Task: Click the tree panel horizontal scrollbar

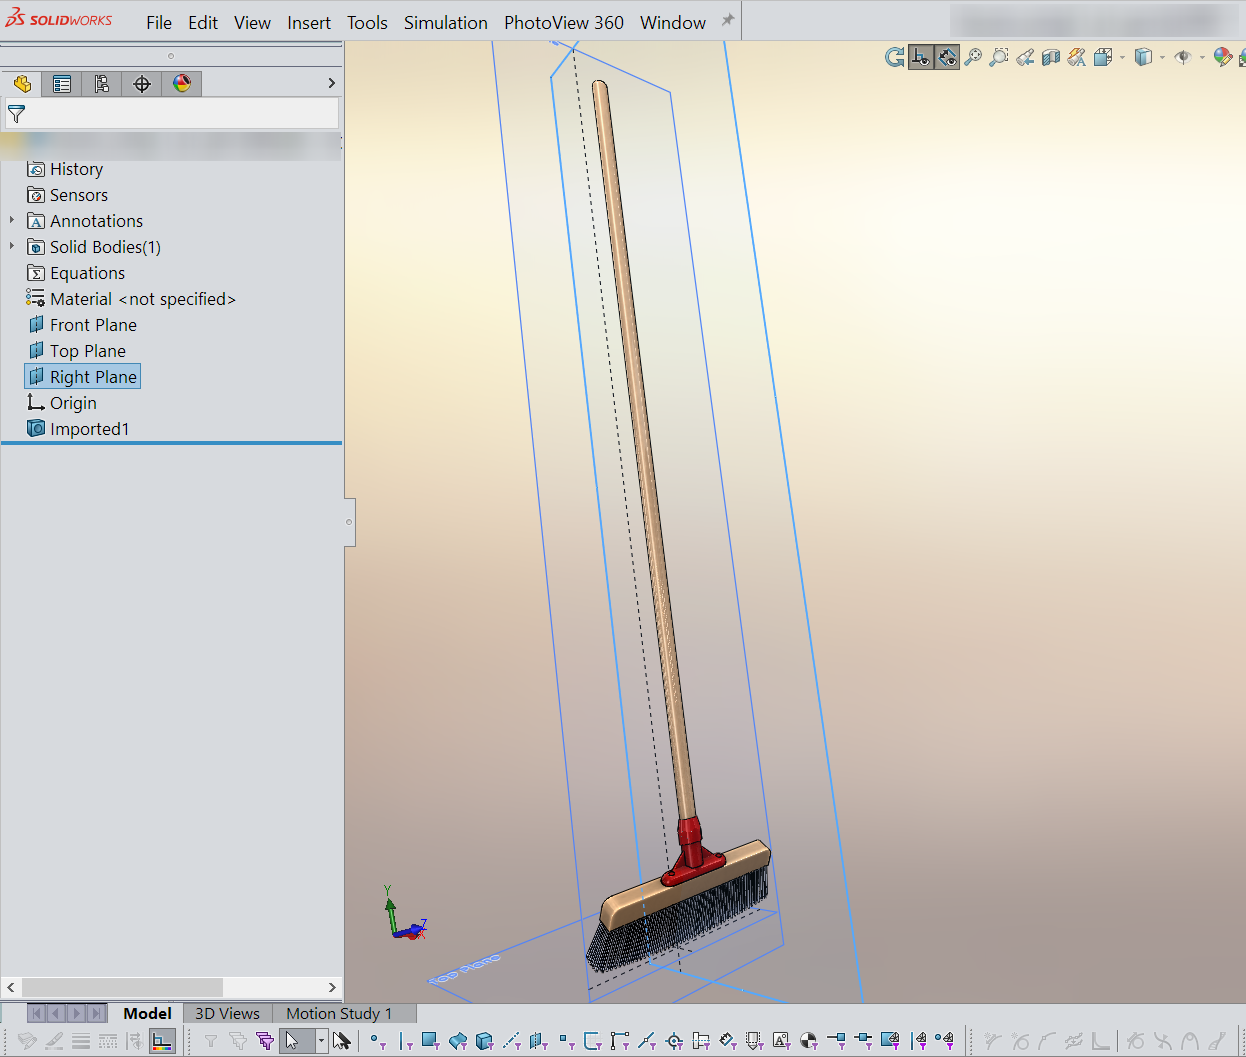Action: (172, 987)
